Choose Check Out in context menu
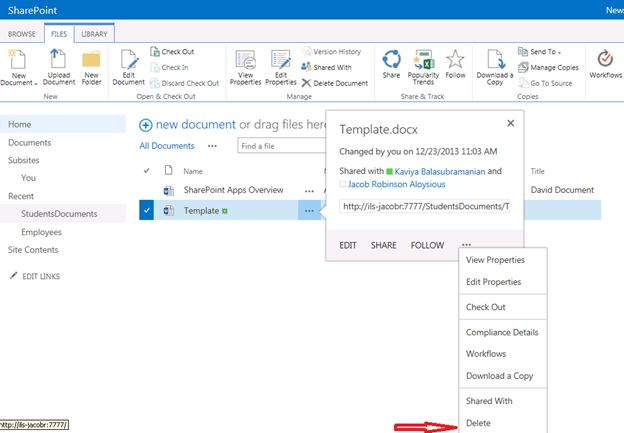The height and width of the screenshot is (433, 624). click(x=486, y=307)
